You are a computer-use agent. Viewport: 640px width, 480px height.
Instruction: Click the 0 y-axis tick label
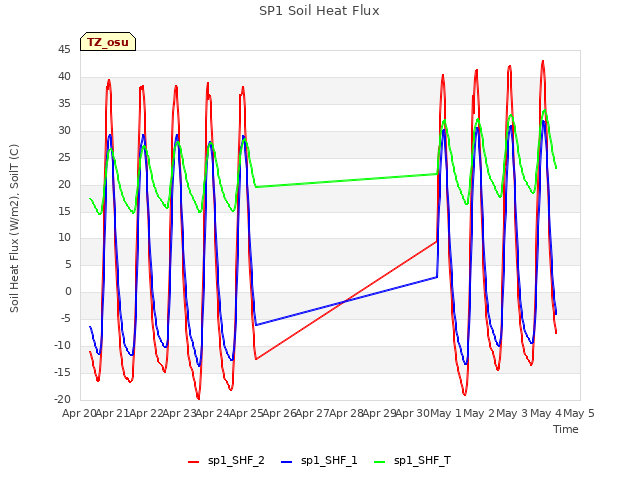[68, 292]
